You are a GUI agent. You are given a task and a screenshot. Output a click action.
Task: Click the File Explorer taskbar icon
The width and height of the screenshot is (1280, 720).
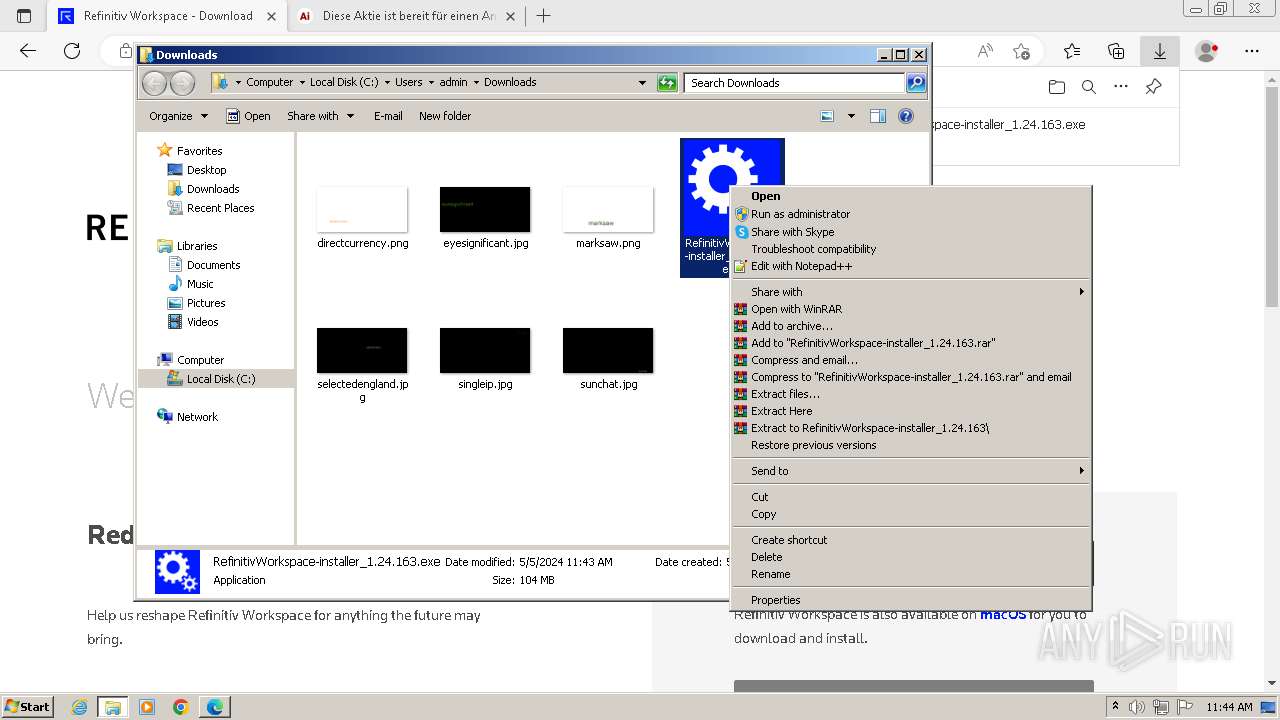(113, 707)
